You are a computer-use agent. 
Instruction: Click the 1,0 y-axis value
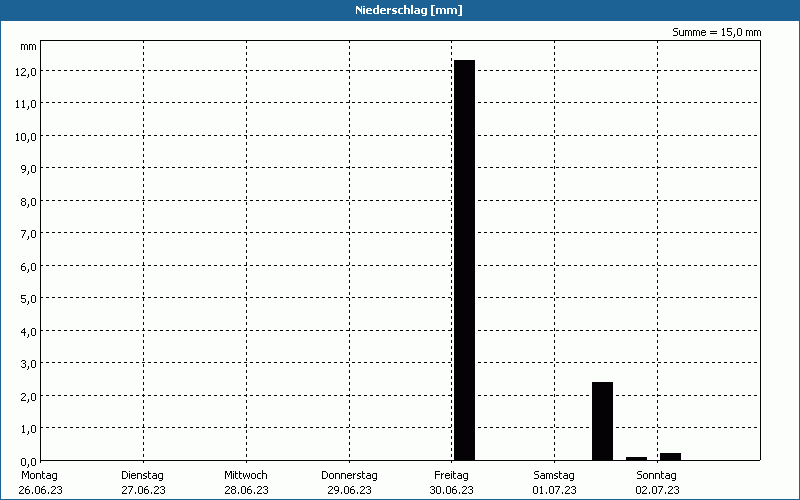[x=28, y=429]
